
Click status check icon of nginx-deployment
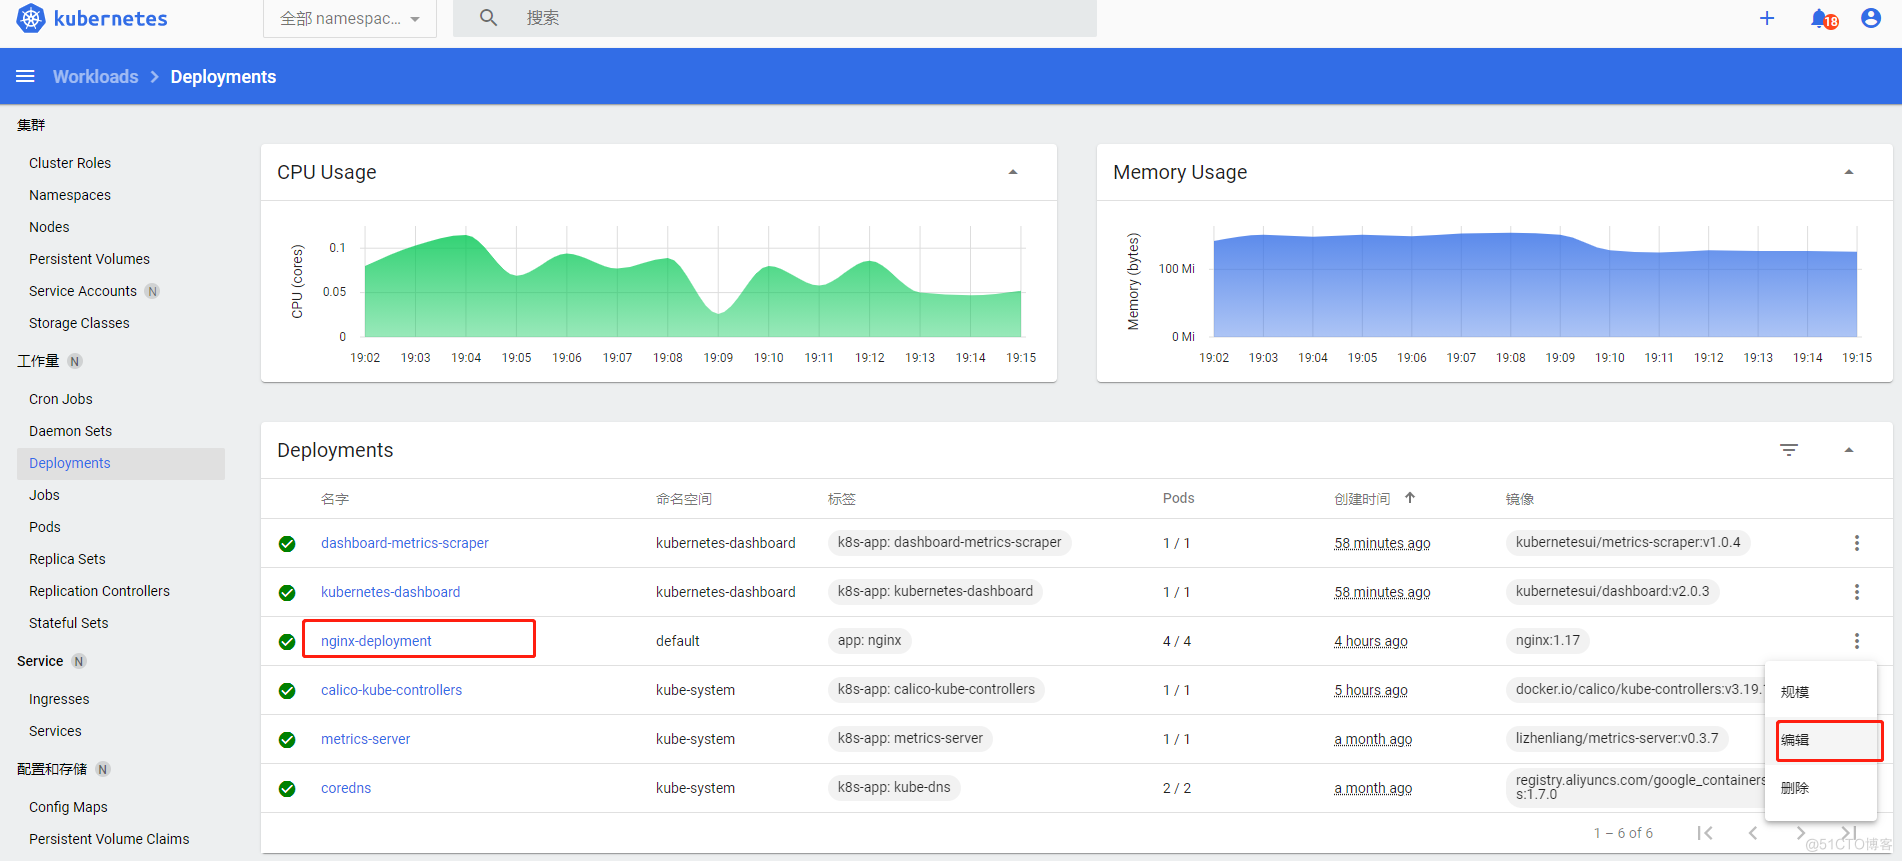point(287,642)
